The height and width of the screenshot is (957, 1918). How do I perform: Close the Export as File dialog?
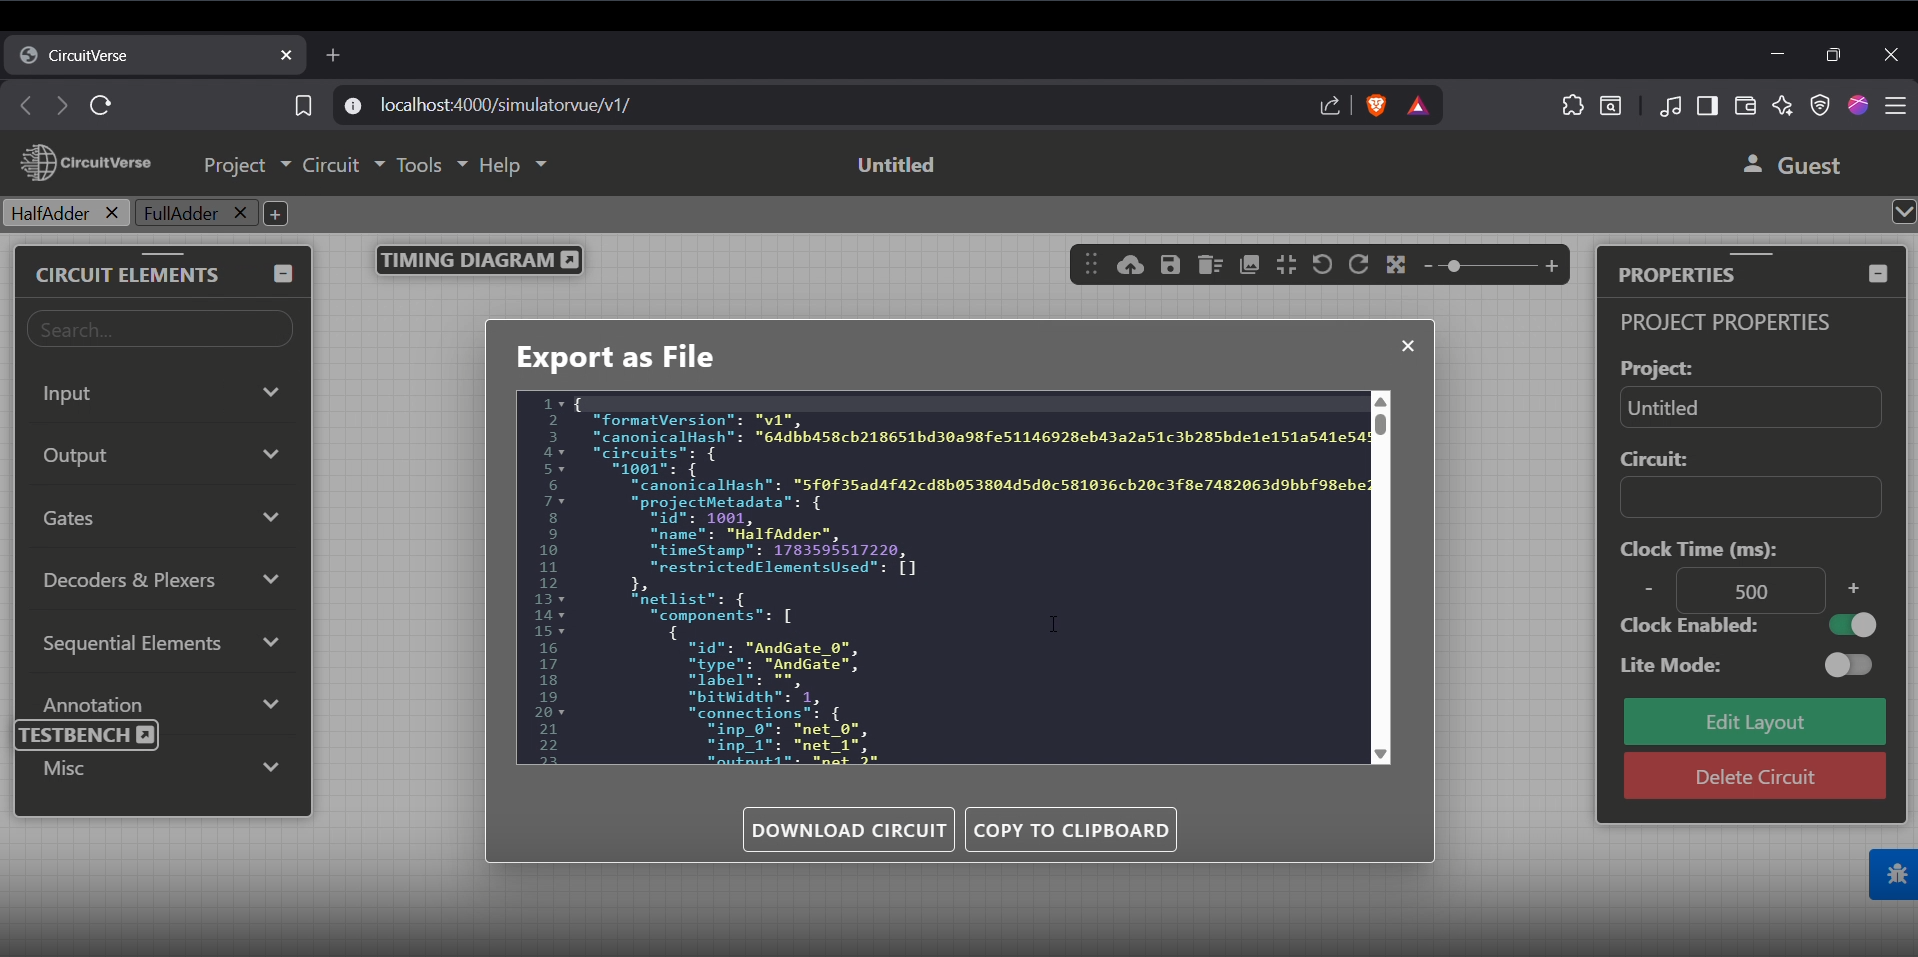tap(1409, 347)
